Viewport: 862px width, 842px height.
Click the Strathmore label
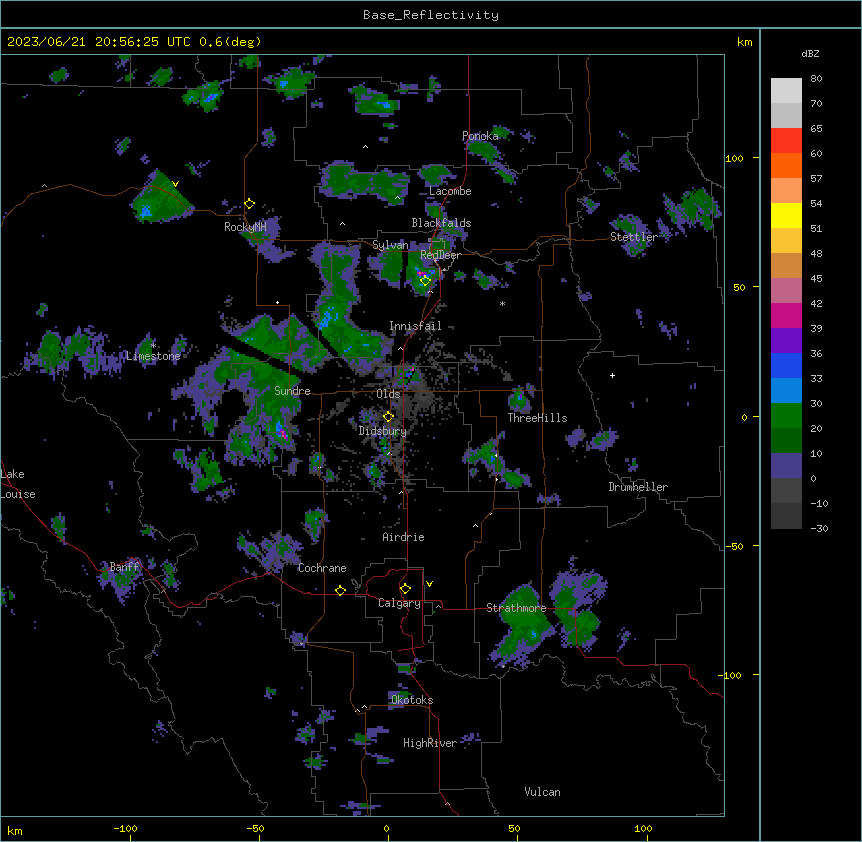click(x=516, y=608)
